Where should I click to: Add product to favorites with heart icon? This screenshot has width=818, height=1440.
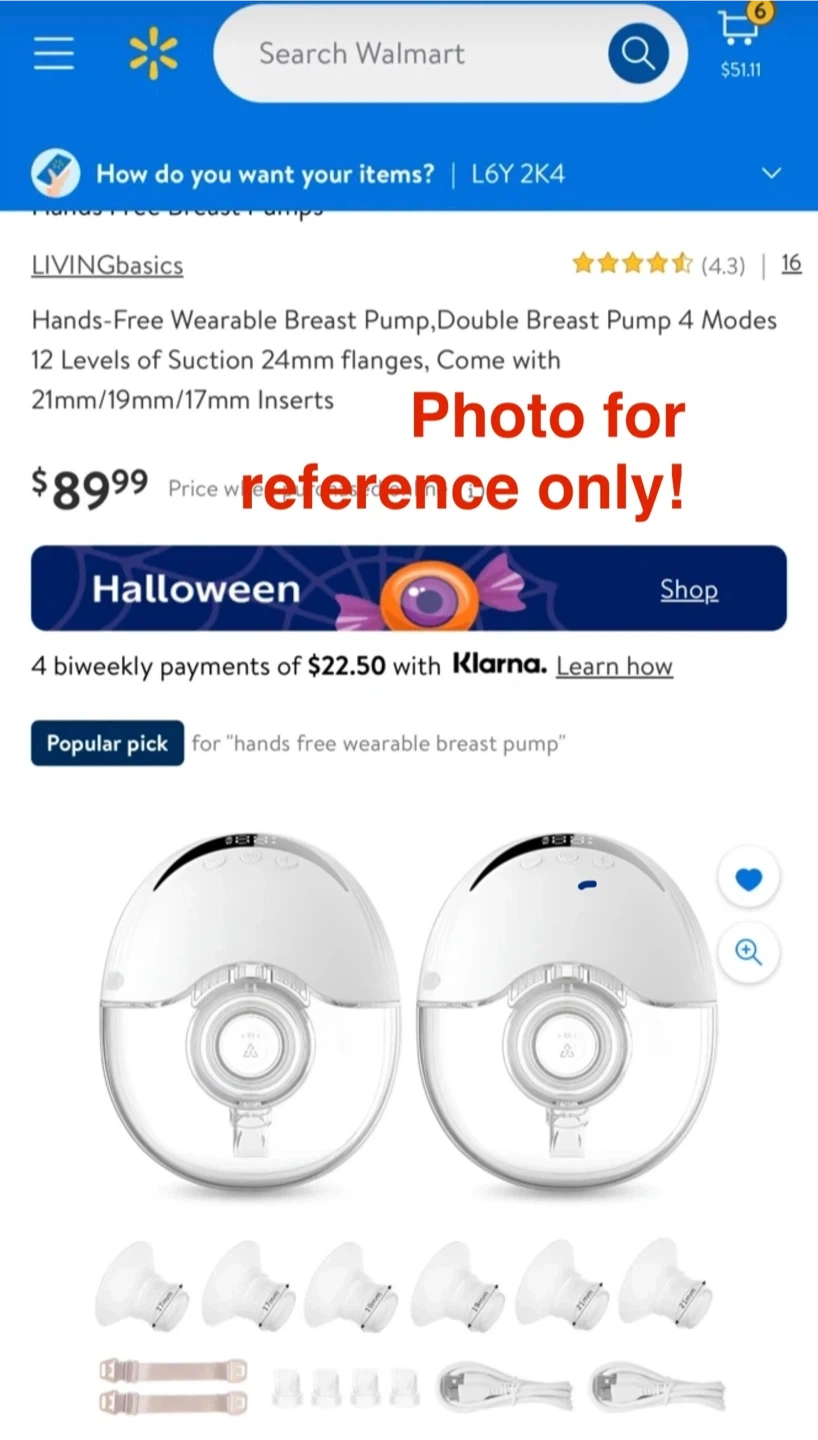pyautogui.click(x=748, y=879)
